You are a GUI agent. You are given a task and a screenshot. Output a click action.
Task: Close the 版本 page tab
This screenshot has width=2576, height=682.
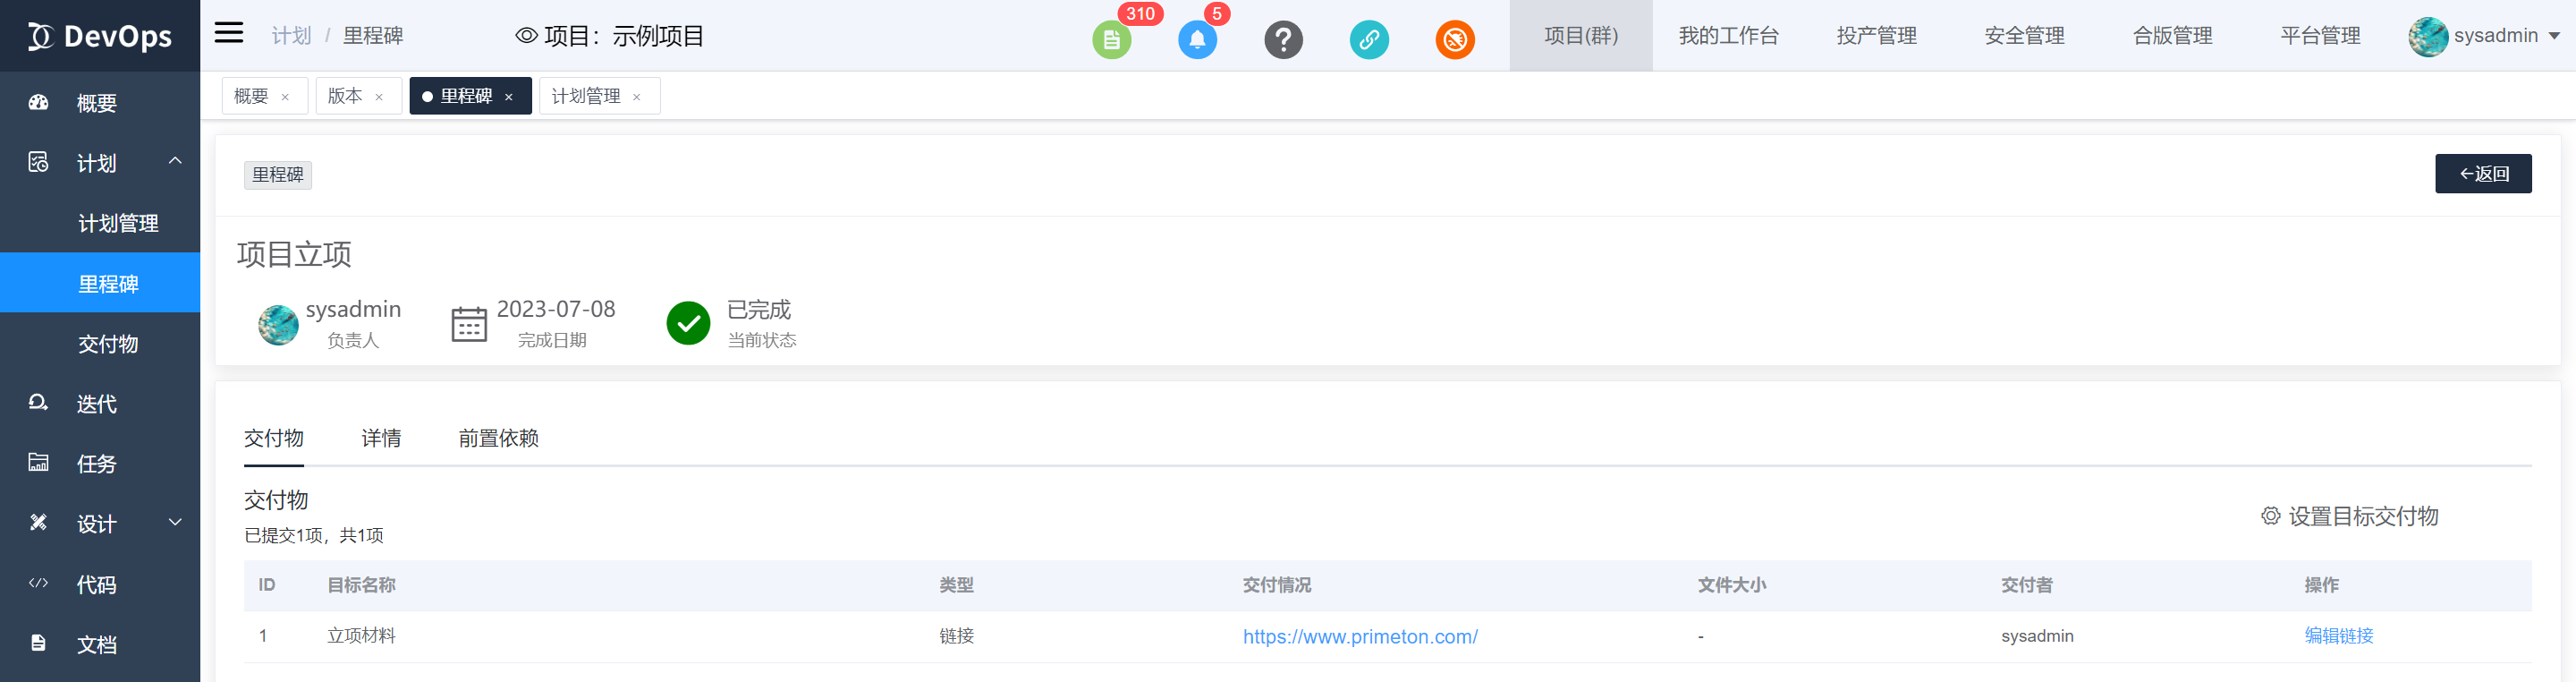[x=379, y=97]
